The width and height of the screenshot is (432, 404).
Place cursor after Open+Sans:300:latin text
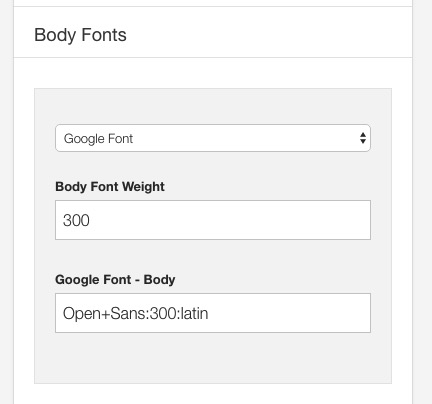[x=209, y=314]
